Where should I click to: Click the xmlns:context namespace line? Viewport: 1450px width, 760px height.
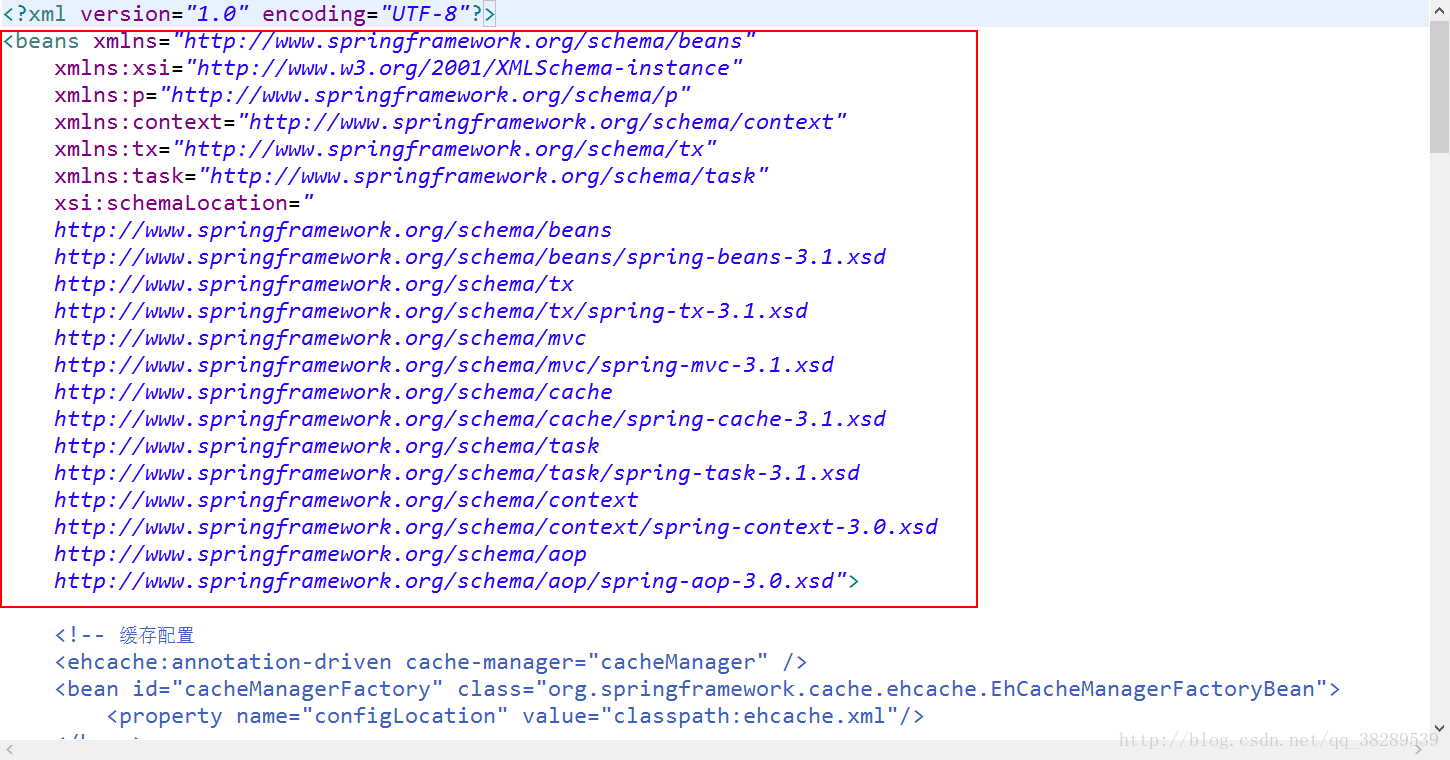coord(451,123)
